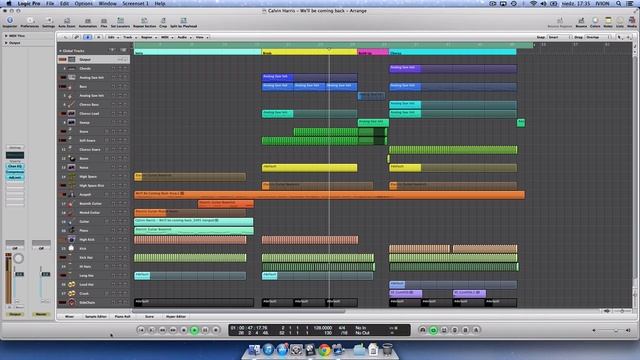640x360 pixels.
Task: Click Go to Beginning in the transport
Action: (141, 330)
